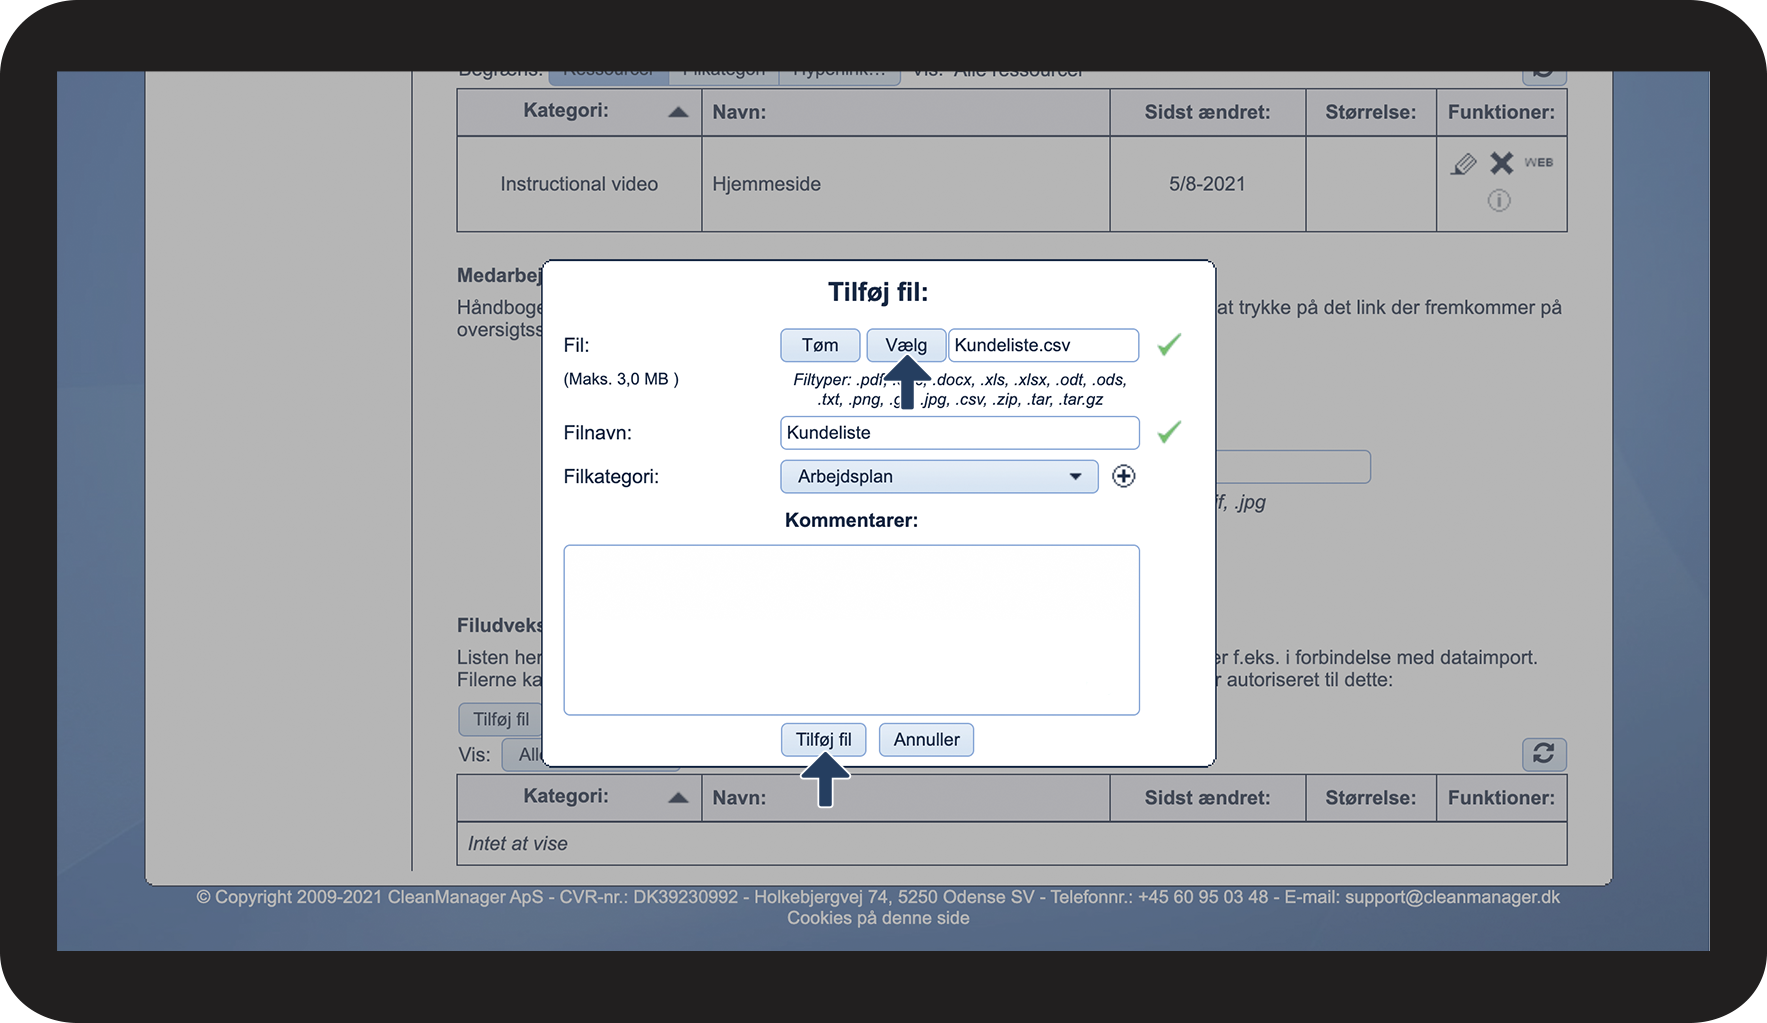This screenshot has width=1767, height=1023.
Task: Delete the Hjemmeside resource with X icon
Action: pyautogui.click(x=1501, y=163)
